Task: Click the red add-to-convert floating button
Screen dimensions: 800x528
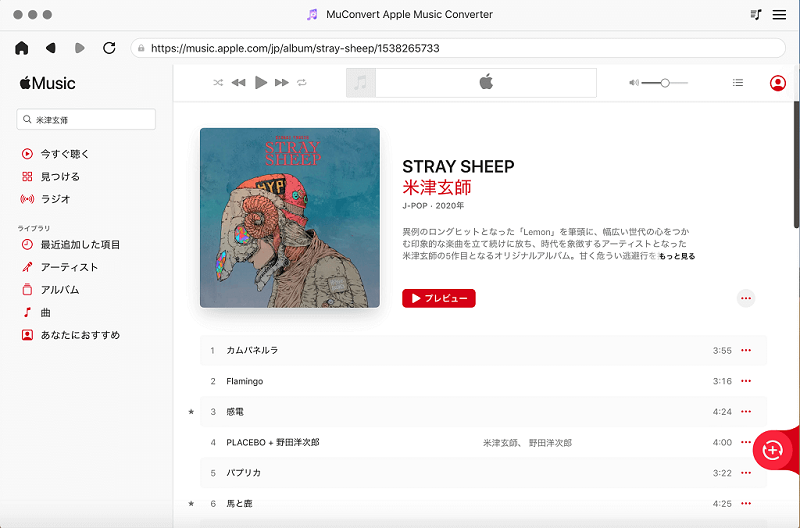Action: 772,450
